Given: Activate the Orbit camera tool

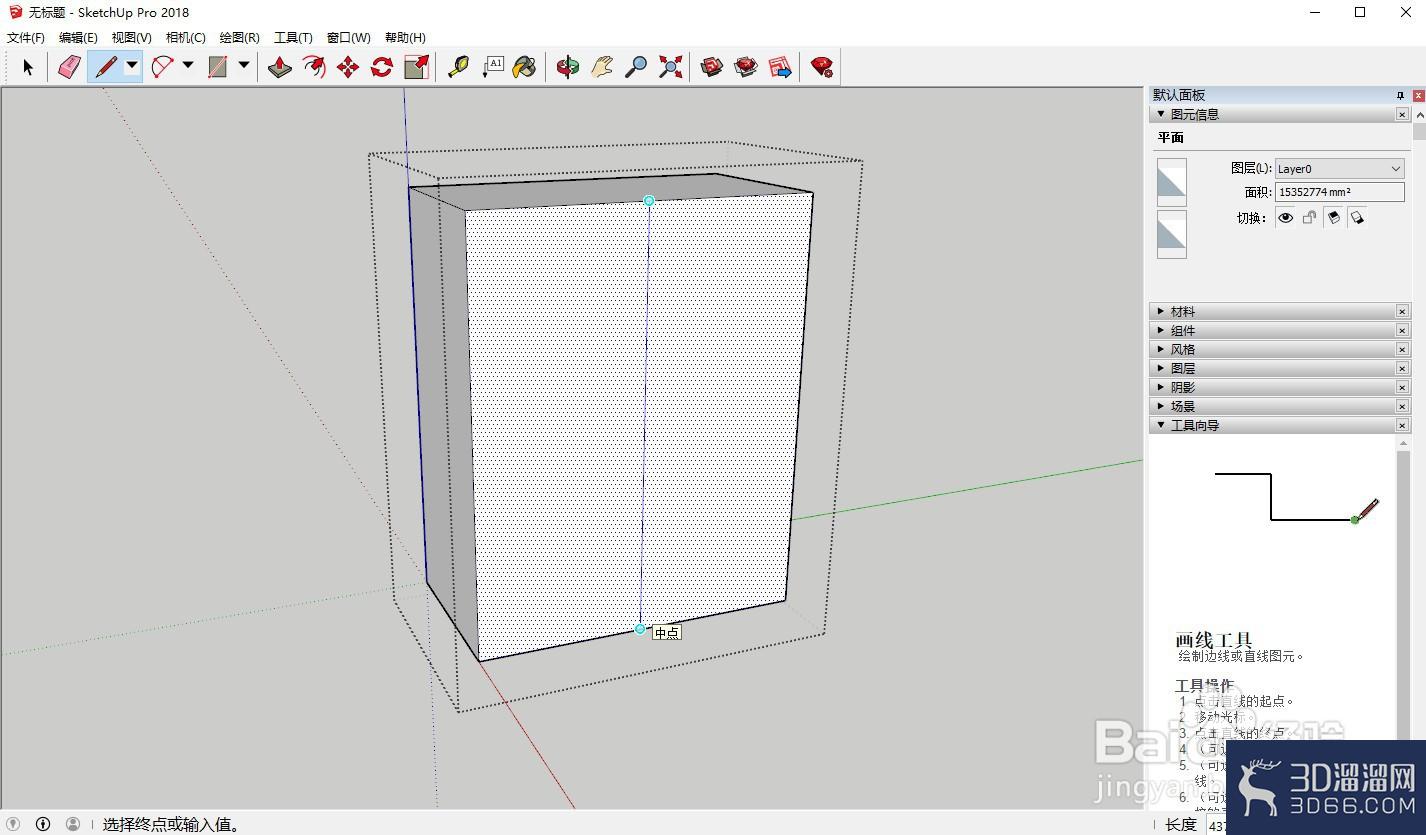Looking at the screenshot, I should click(568, 67).
